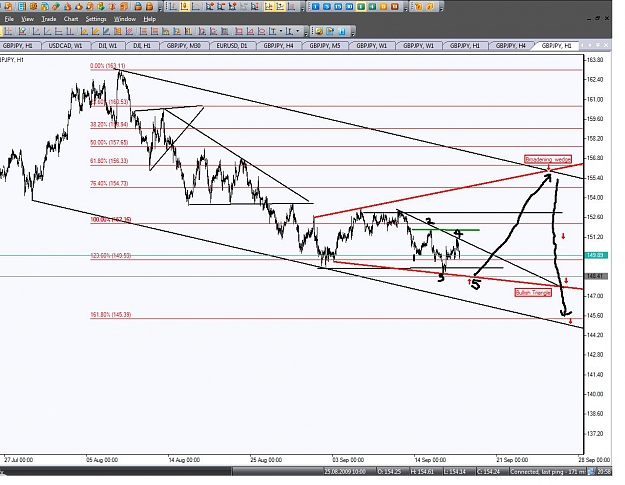Switch chart to green 4 hour timeframe
Screen dimensions: 625x485
[372, 6]
